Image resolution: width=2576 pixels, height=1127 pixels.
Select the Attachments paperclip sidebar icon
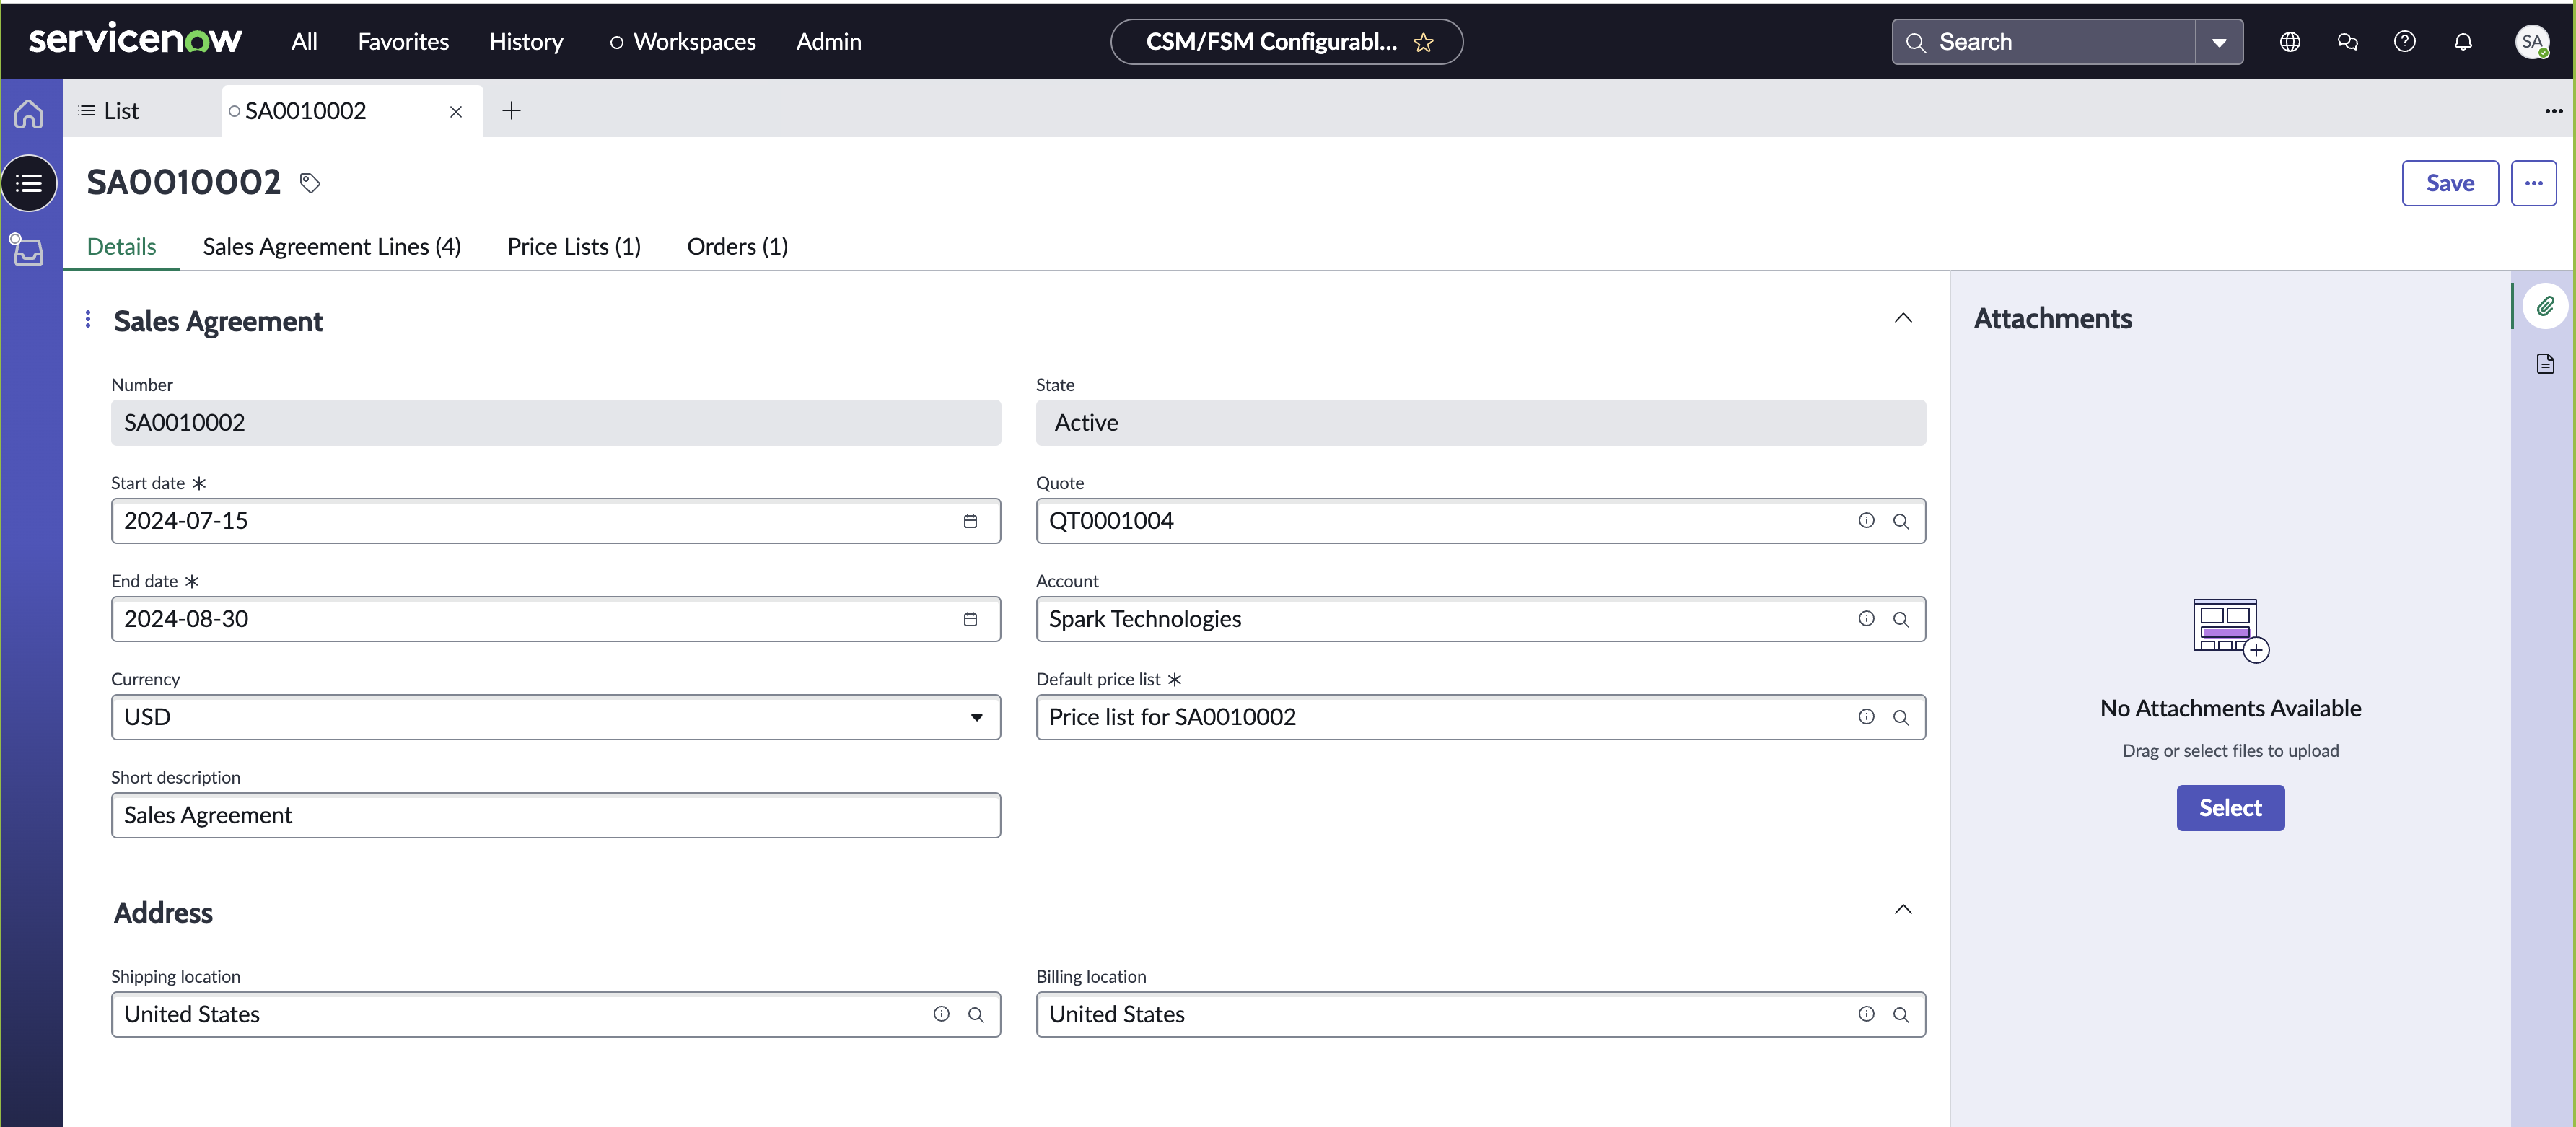point(2545,306)
